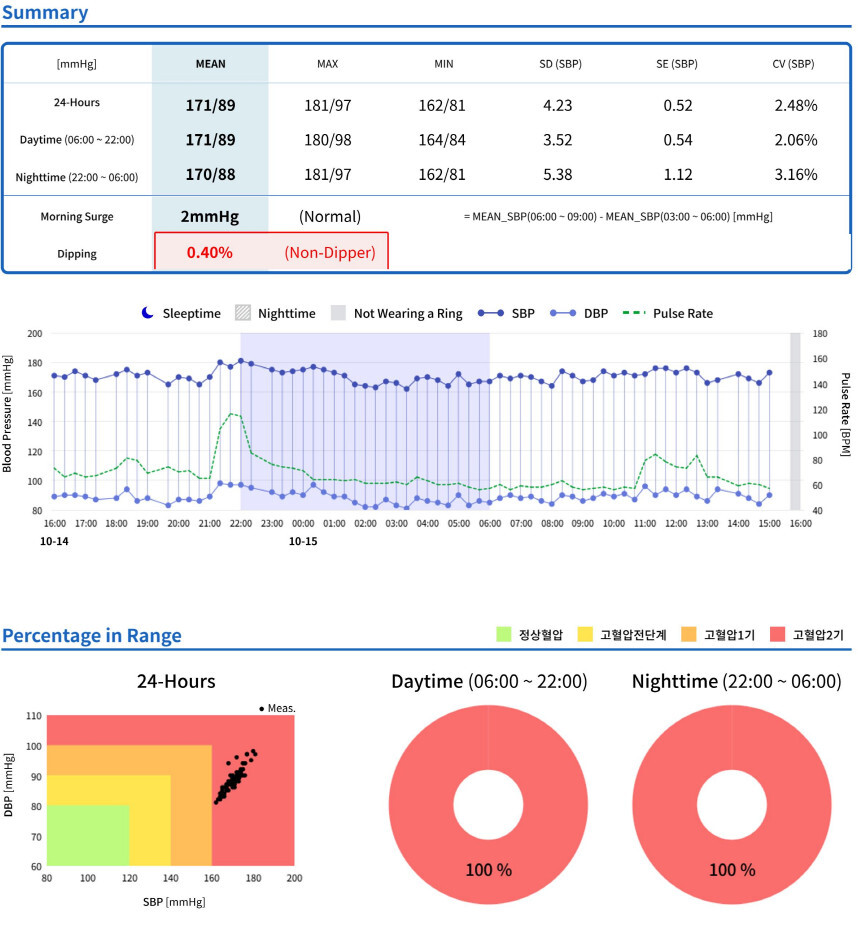Image resolution: width=858 pixels, height=935 pixels.
Task: Click the 10-15 date label on time axis
Action: pos(302,540)
